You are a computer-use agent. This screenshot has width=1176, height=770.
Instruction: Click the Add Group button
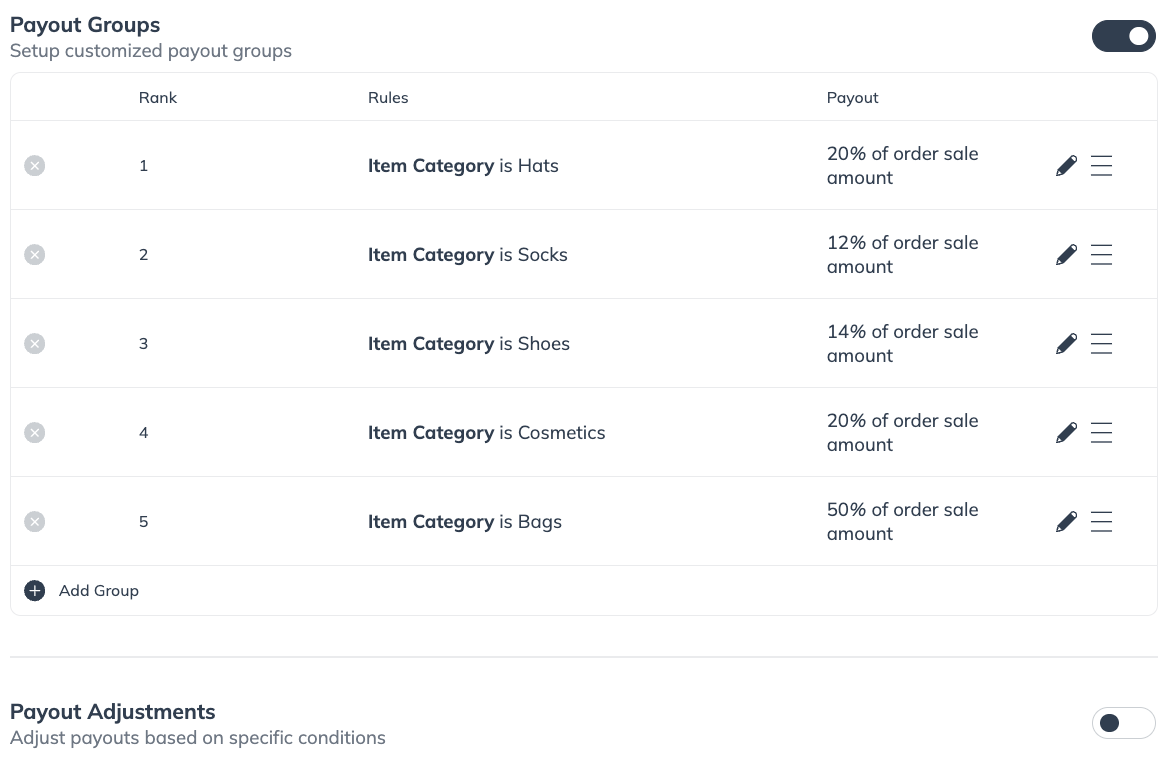coord(98,591)
